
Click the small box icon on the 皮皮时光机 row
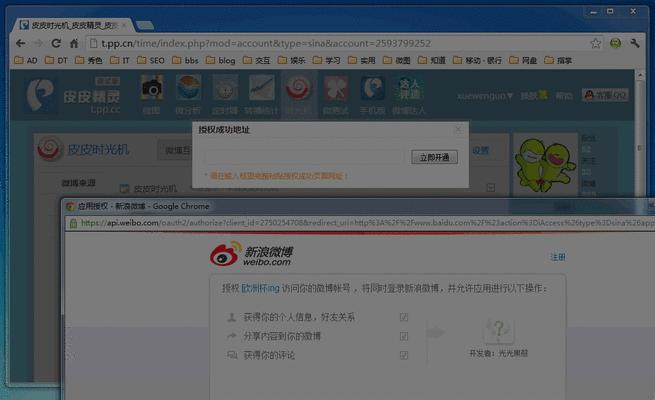click(x=490, y=188)
